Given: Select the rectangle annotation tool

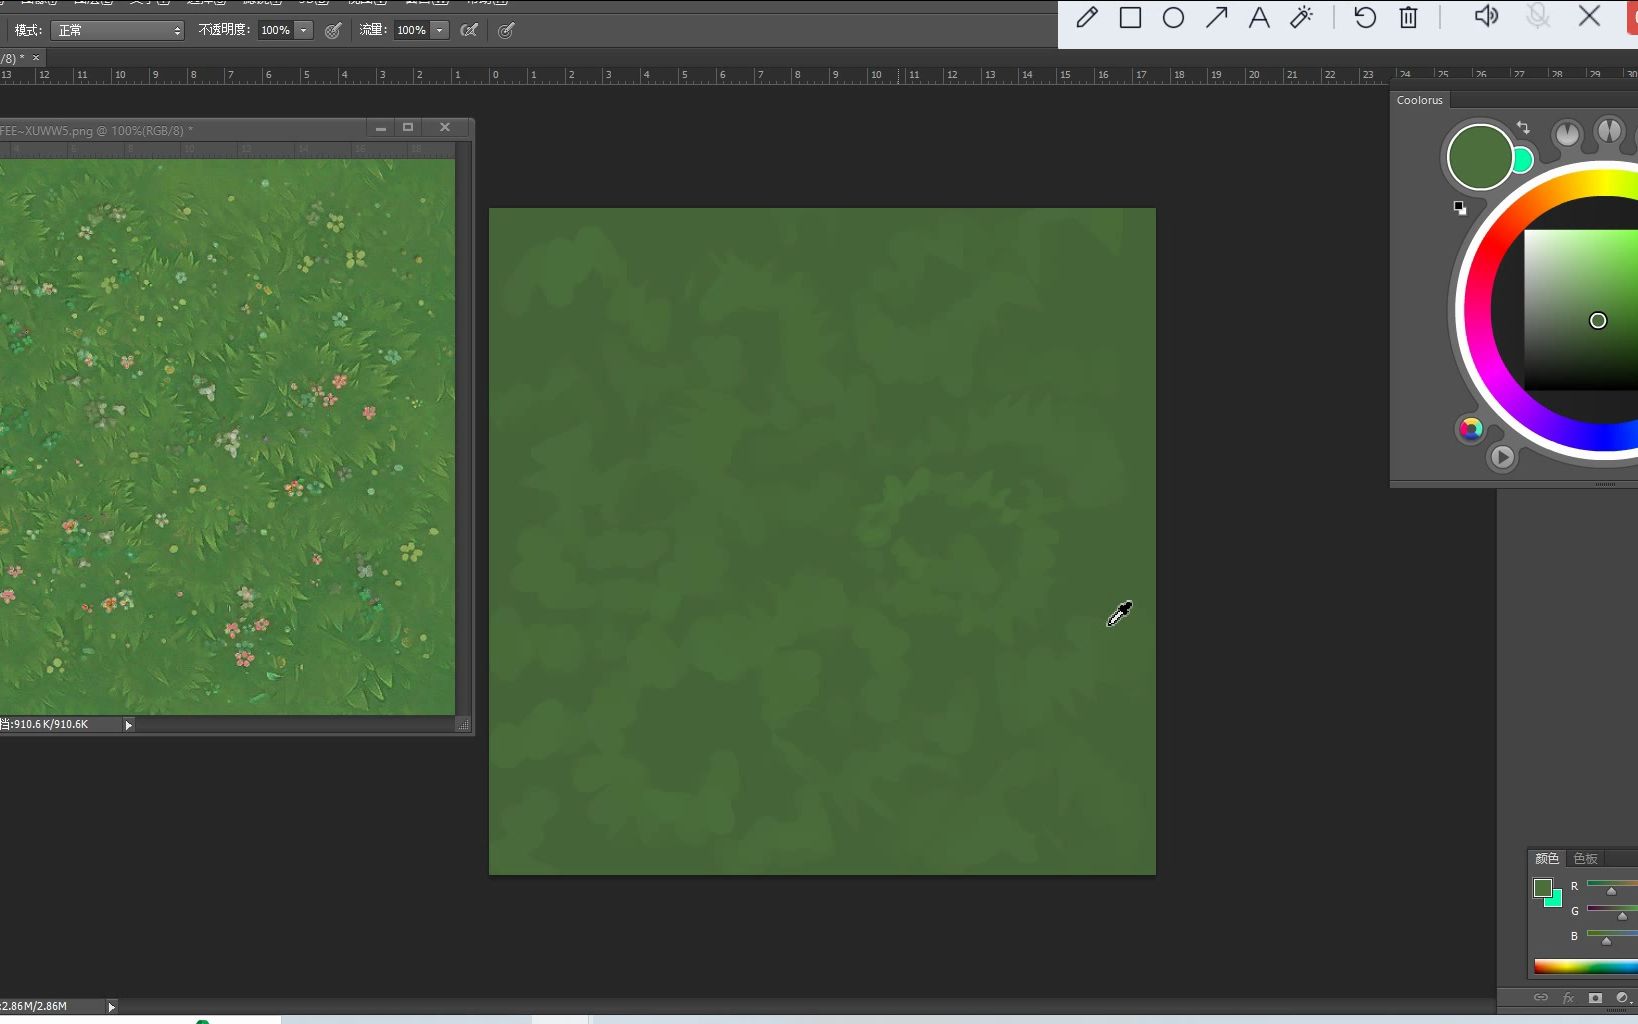Looking at the screenshot, I should [x=1130, y=17].
